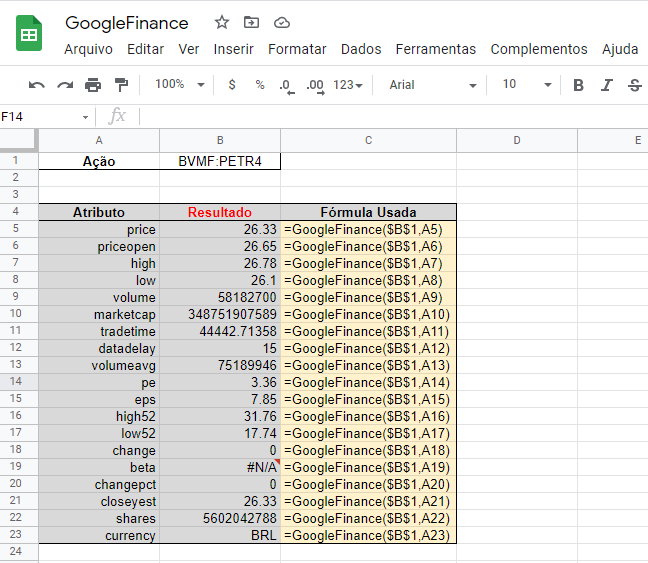This screenshot has width=648, height=563.
Task: Click inside the formula bar
Action: click(393, 117)
